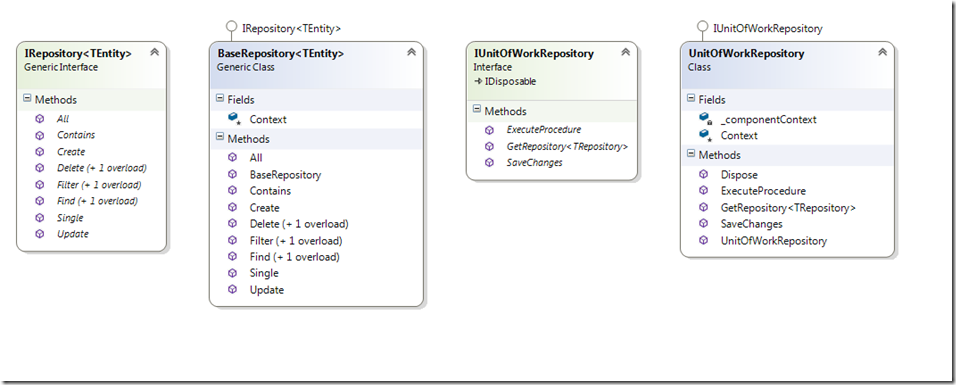Image resolution: width=956 pixels, height=385 pixels.
Task: Collapse the Methods section in IRepository<TEntity>
Action: tap(27, 98)
